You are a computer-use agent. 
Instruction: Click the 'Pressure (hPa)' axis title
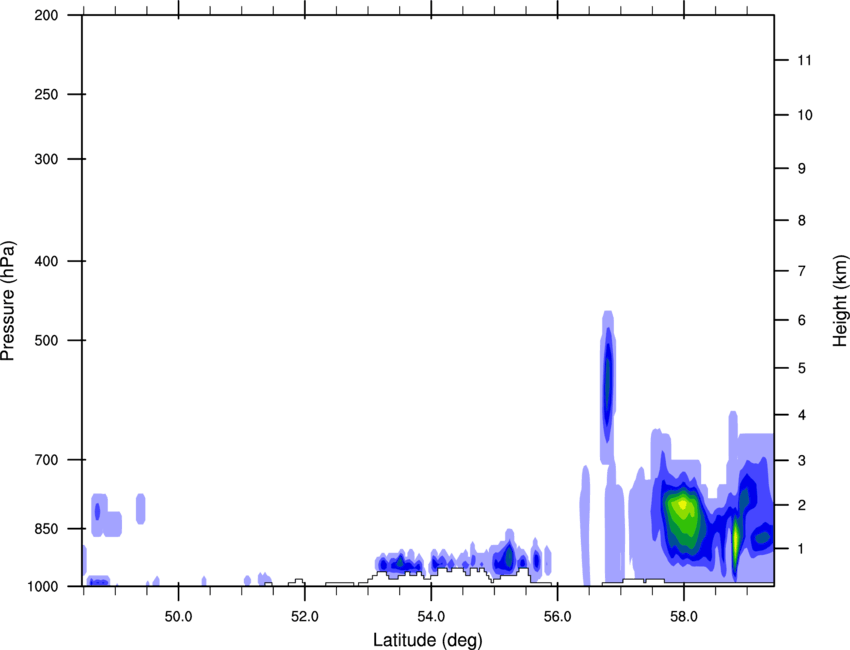(8, 301)
